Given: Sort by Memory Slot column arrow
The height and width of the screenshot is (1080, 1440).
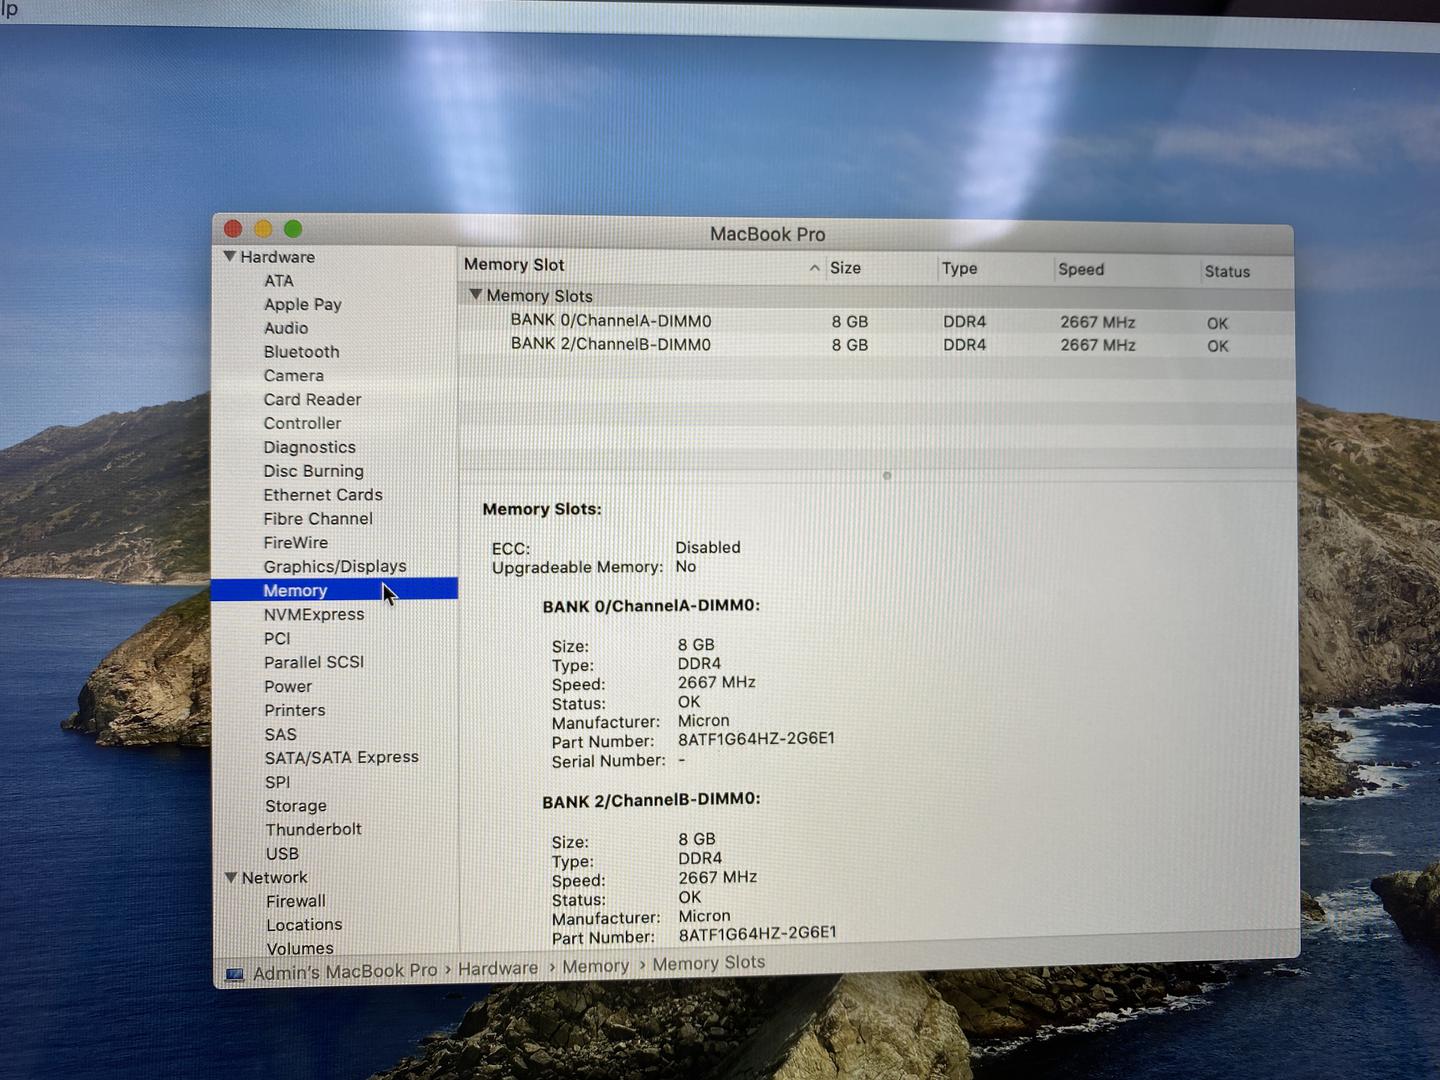Looking at the screenshot, I should 814,268.
